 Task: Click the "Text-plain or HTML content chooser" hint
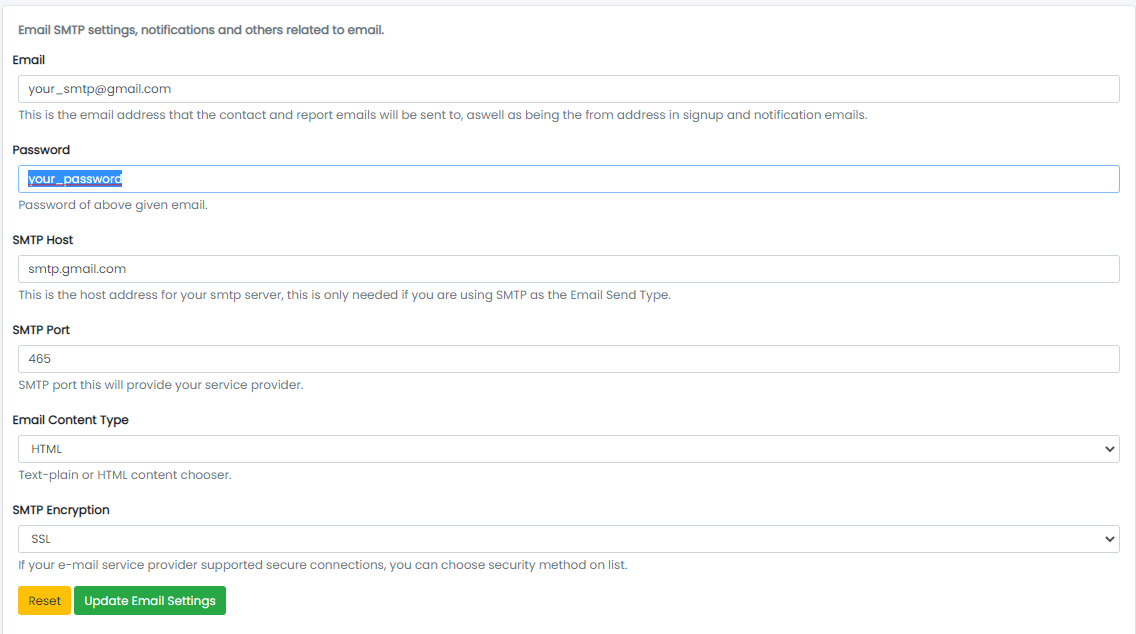[125, 475]
